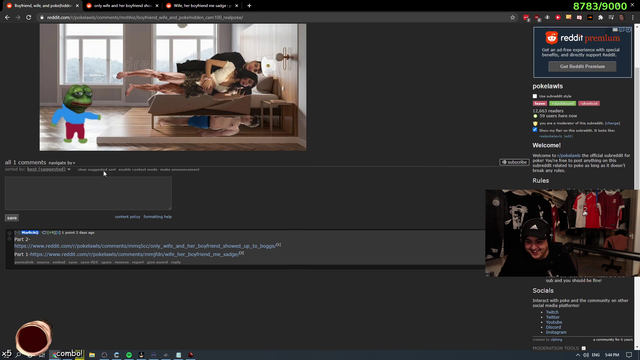
Task: Open MarficbQ's user profile link
Action: point(30,233)
